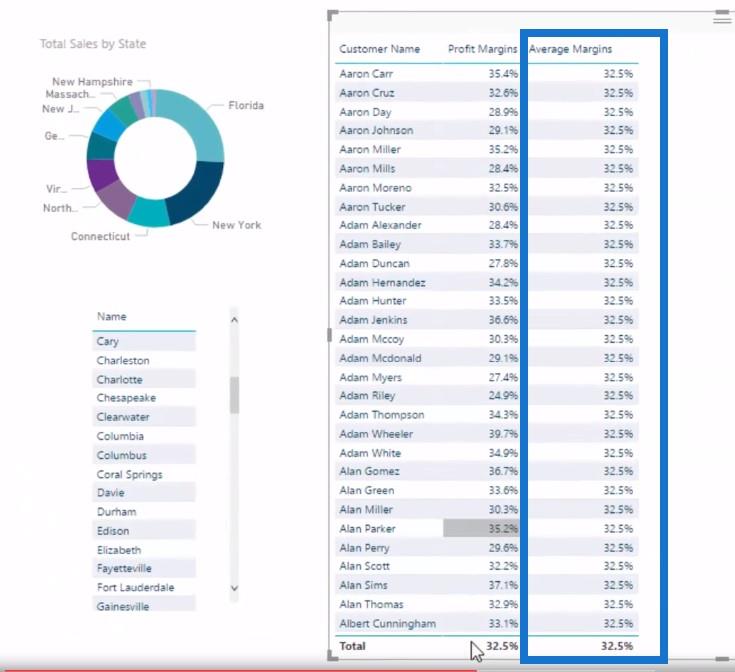Select Davie in the Name list
Screen dimensions: 735x672
point(143,493)
